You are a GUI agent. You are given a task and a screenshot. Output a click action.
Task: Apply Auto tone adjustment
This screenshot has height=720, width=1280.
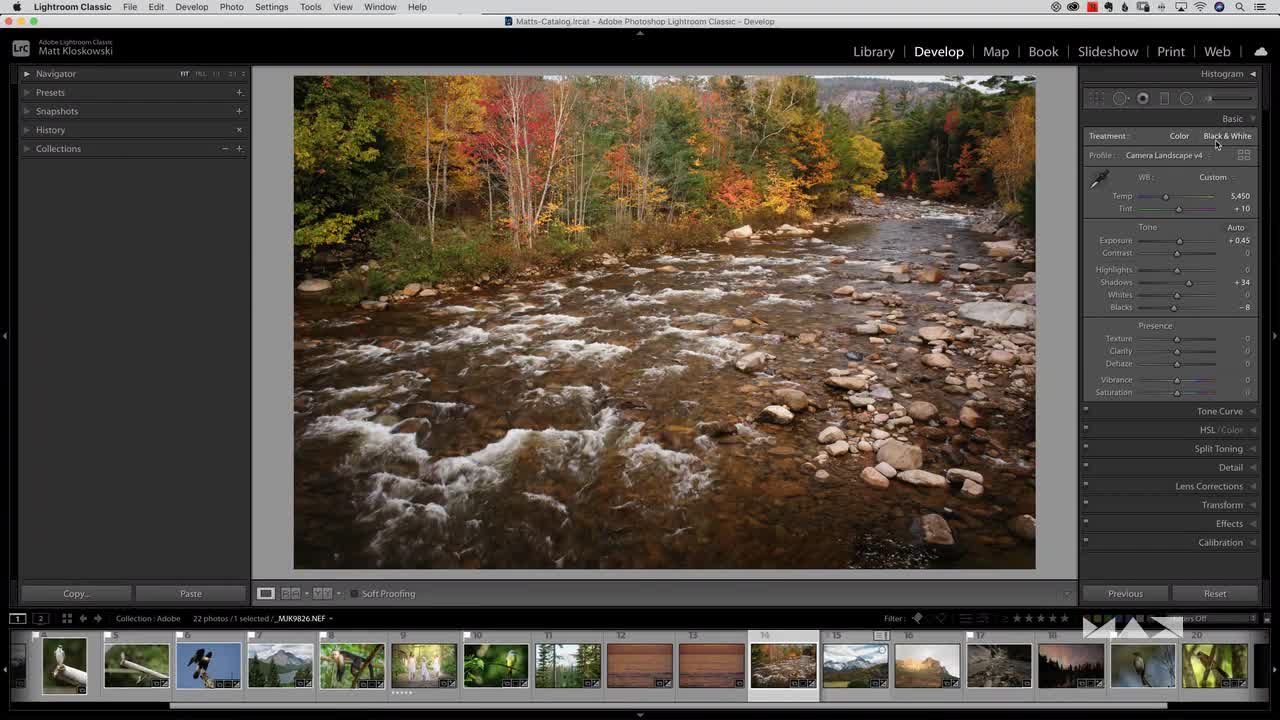(x=1236, y=228)
